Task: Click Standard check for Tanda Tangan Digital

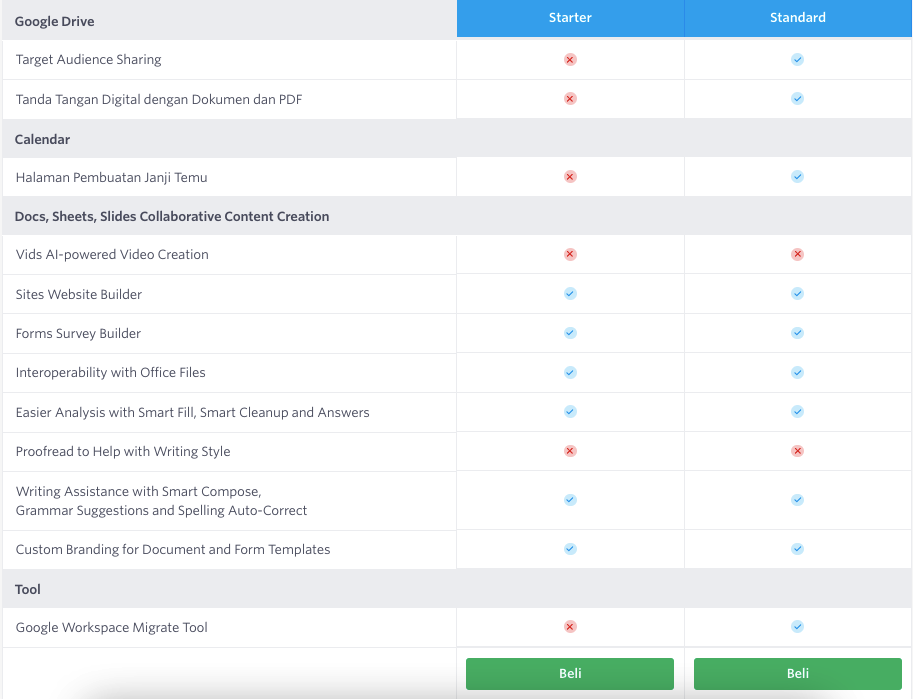Action: tap(797, 98)
